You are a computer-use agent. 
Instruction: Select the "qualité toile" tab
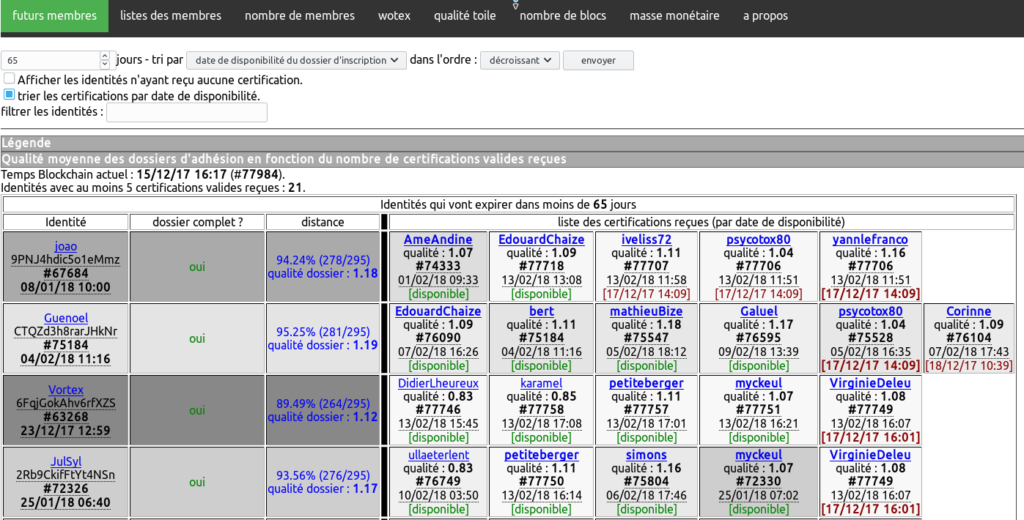(465, 16)
